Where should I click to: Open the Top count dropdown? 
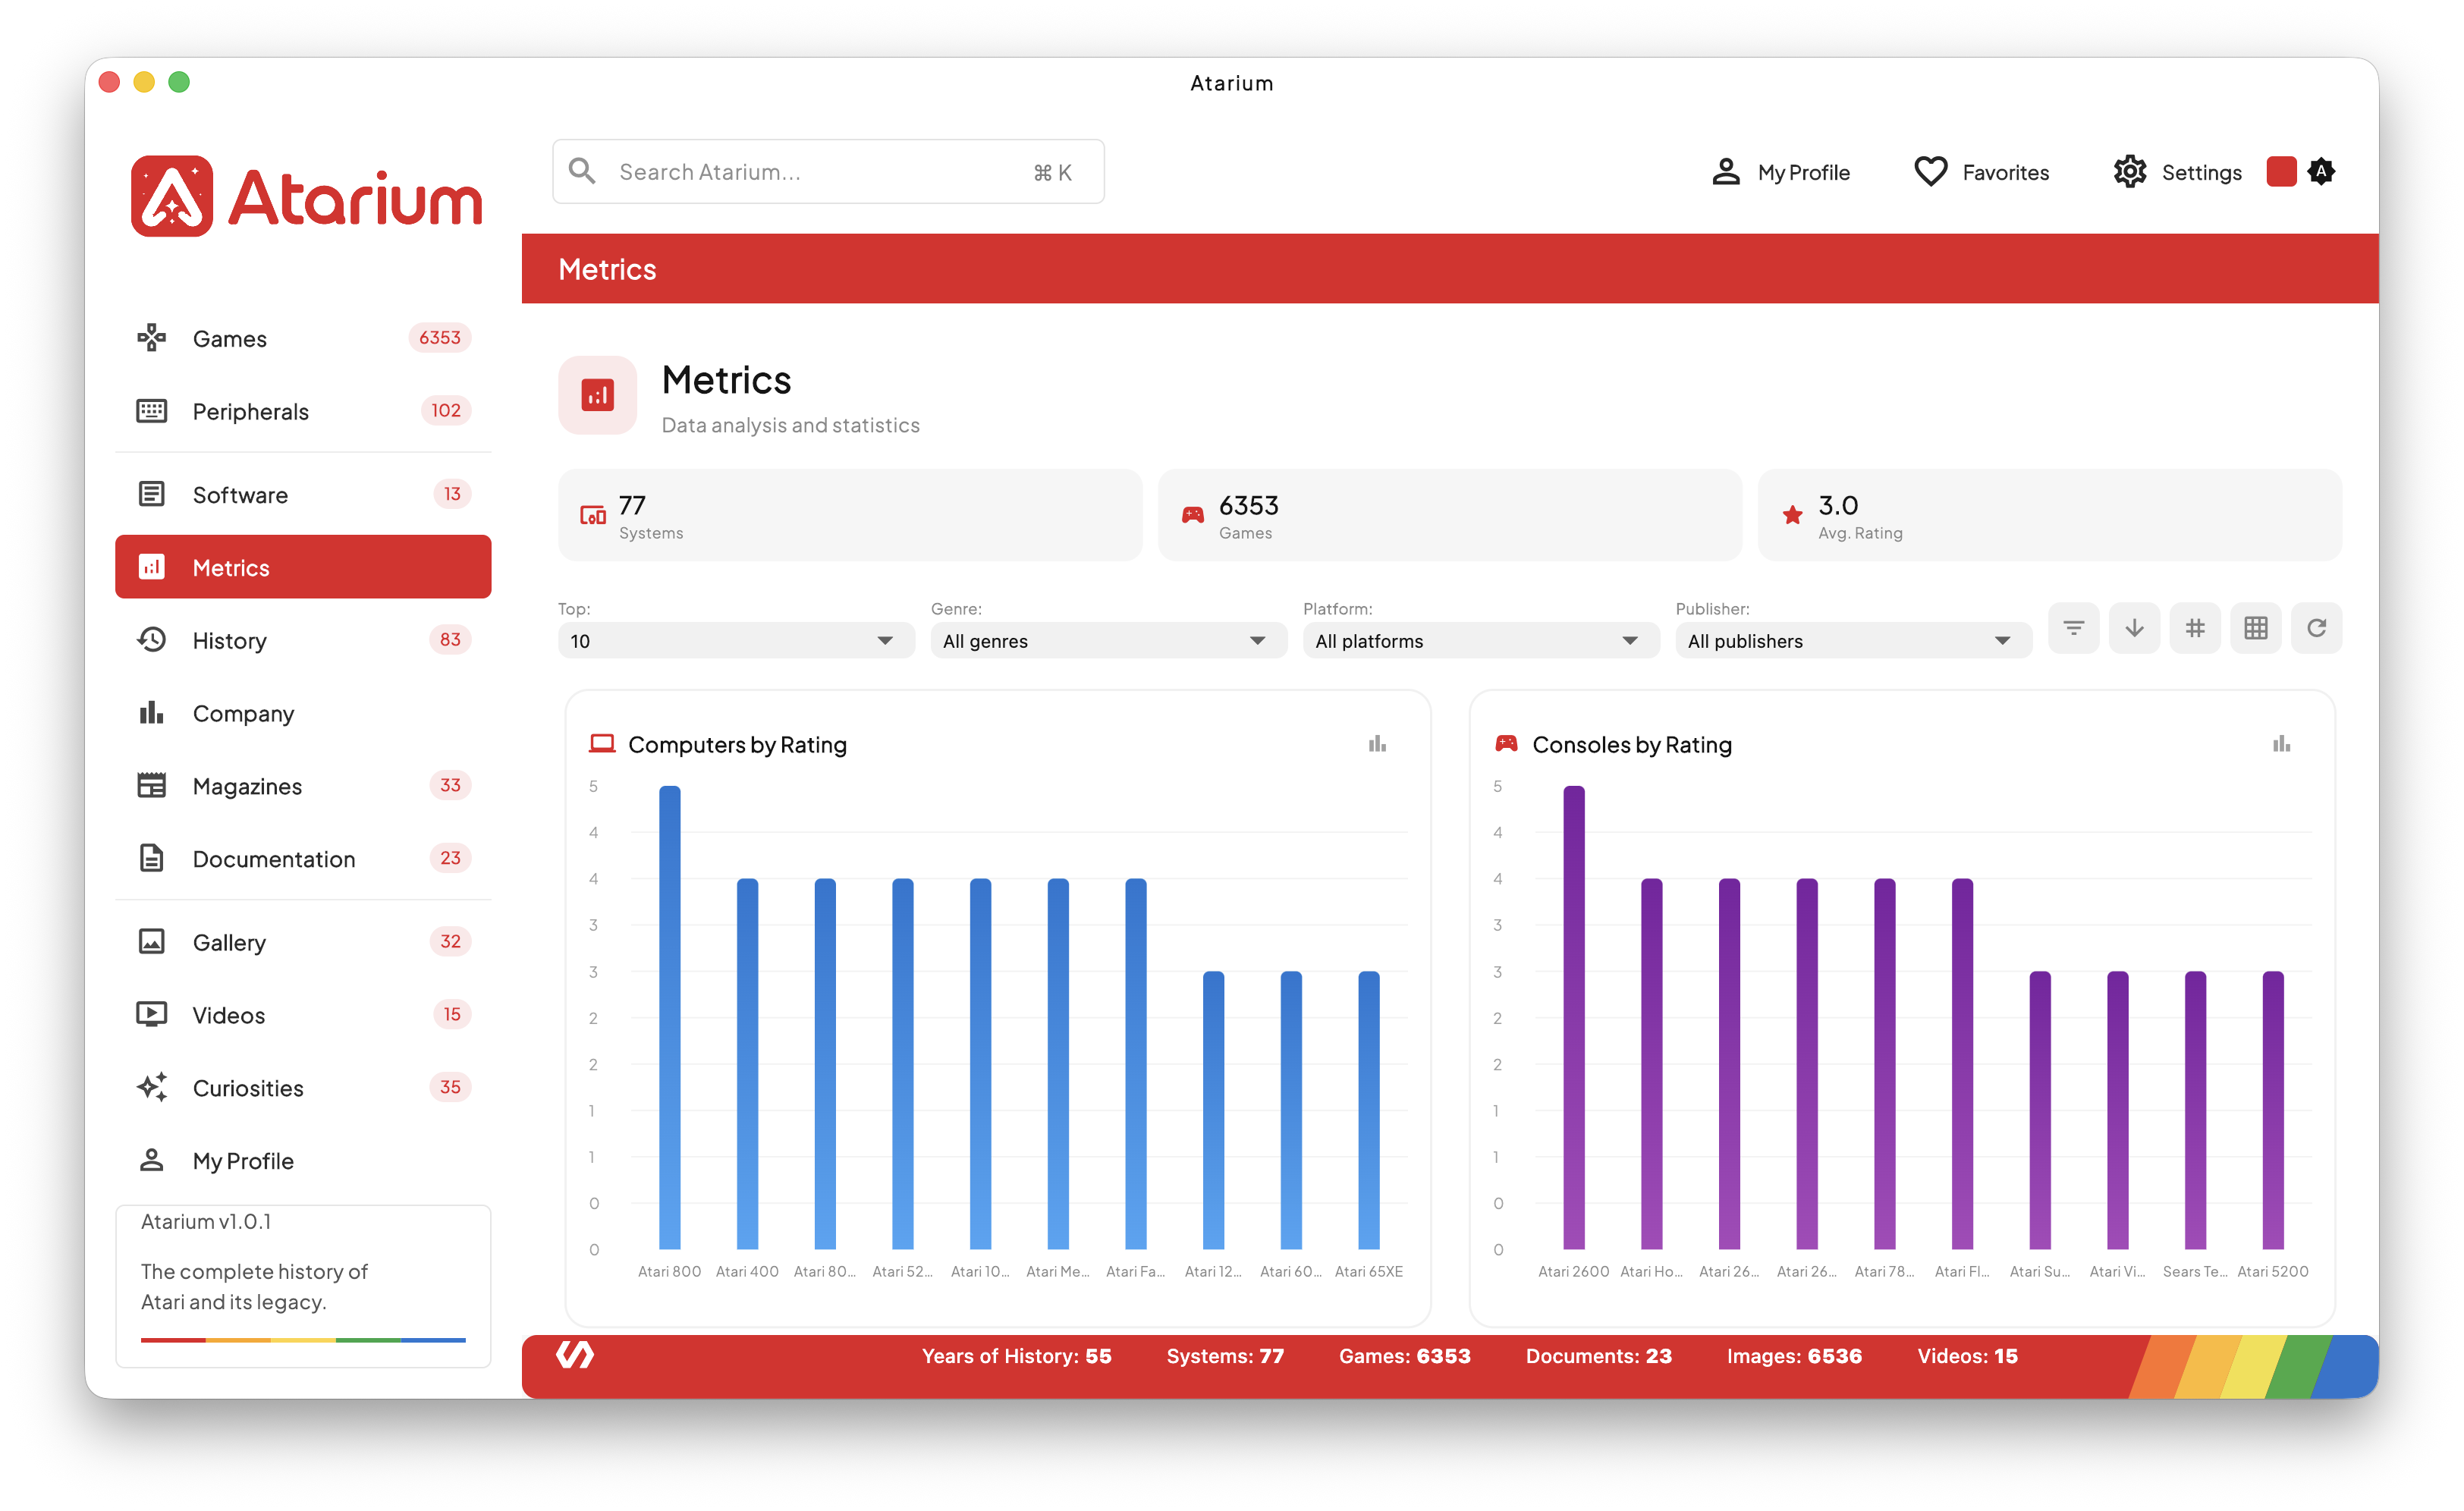pyautogui.click(x=736, y=641)
